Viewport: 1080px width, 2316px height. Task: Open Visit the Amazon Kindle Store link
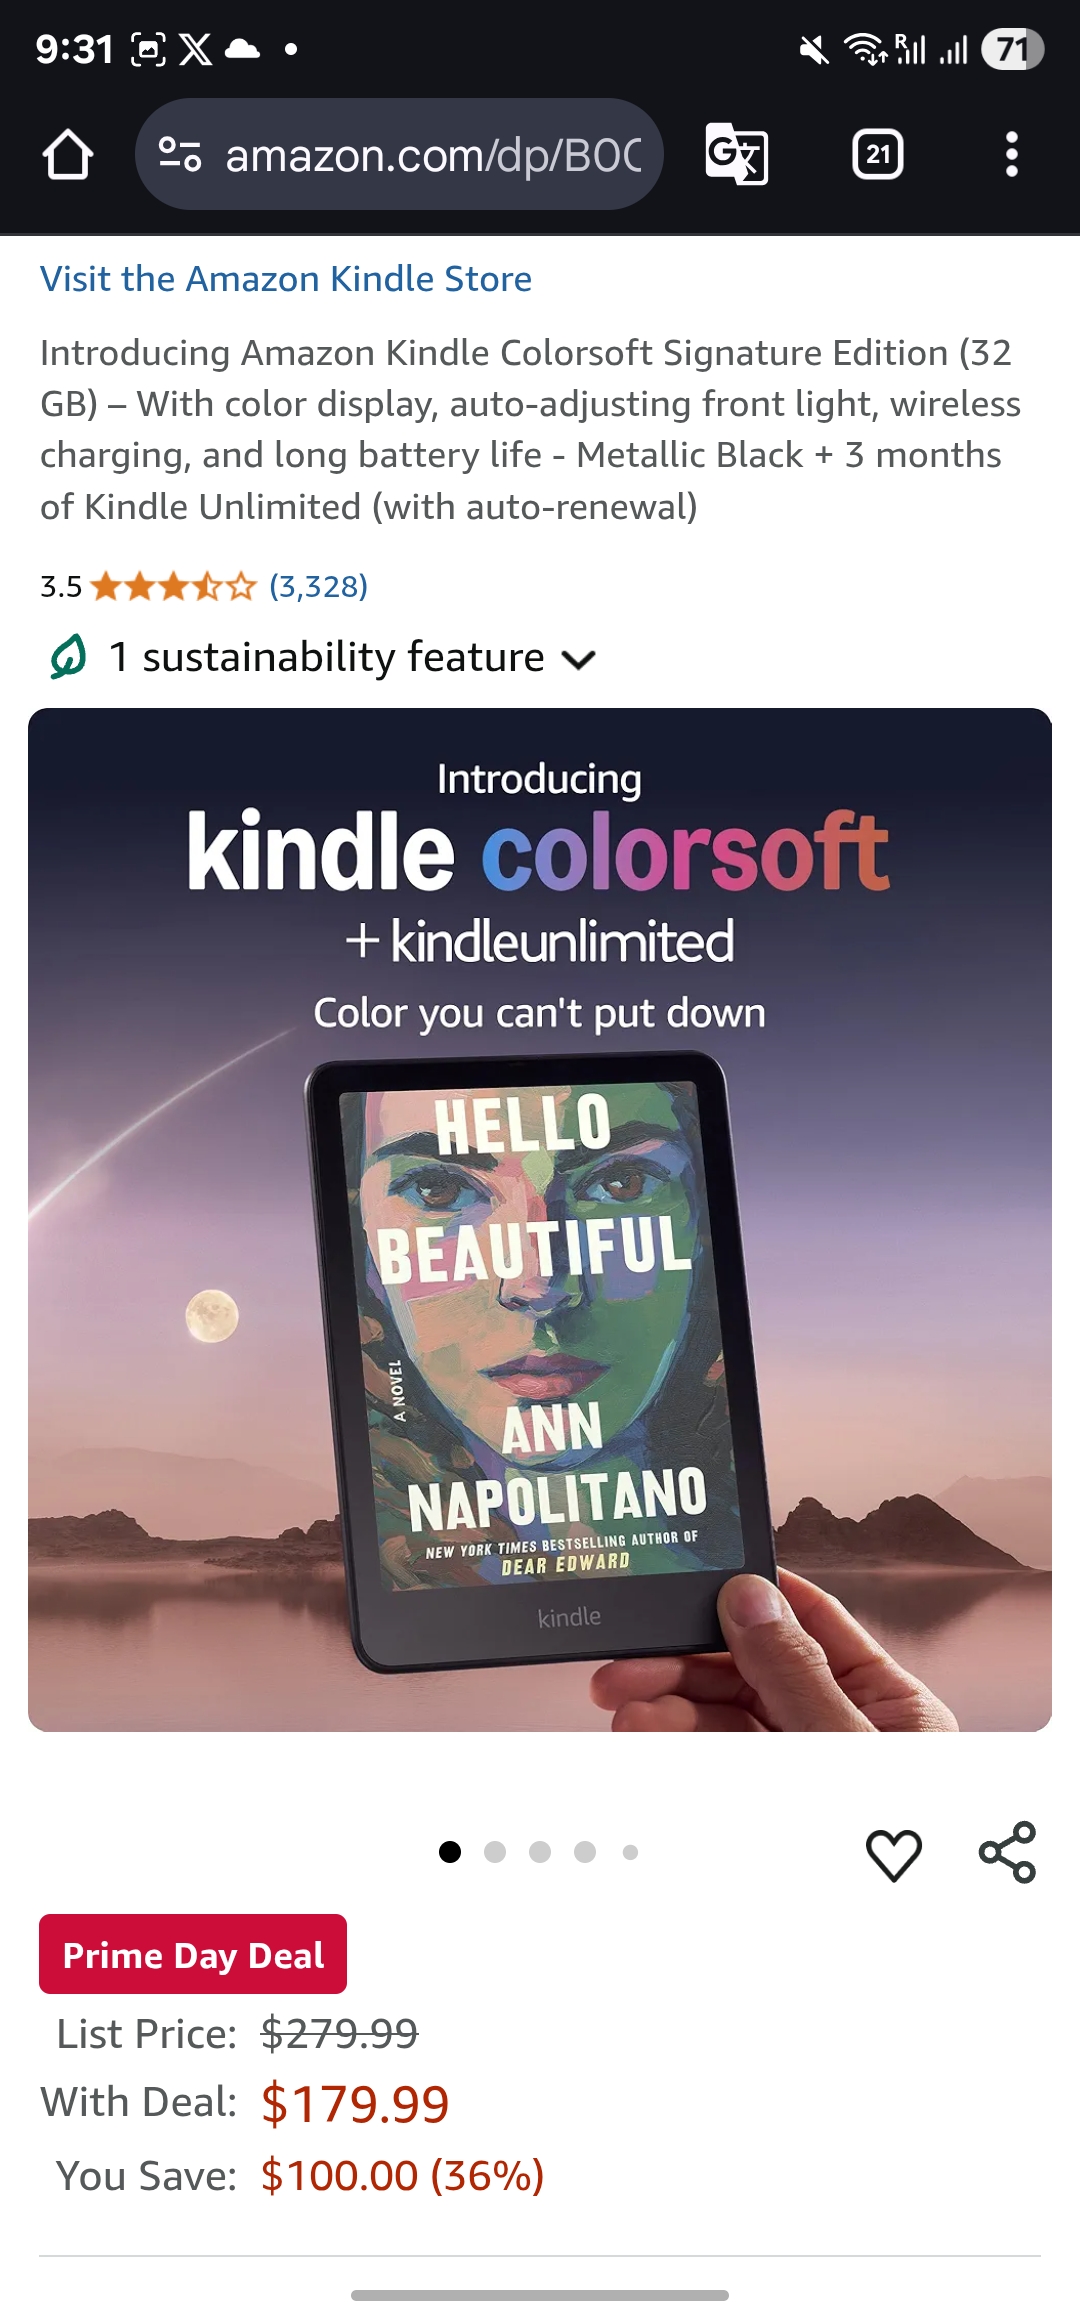pyautogui.click(x=286, y=279)
